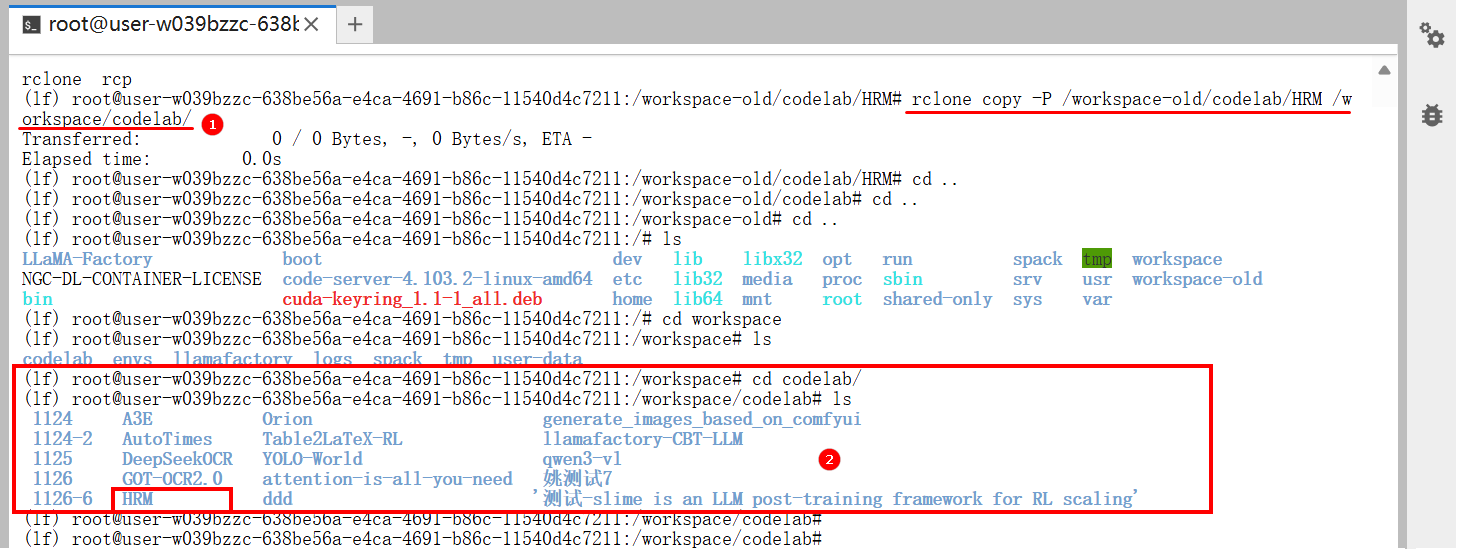The image size is (1457, 549).
Task: Click the bug debug icon in right sidebar
Action: click(x=1432, y=115)
